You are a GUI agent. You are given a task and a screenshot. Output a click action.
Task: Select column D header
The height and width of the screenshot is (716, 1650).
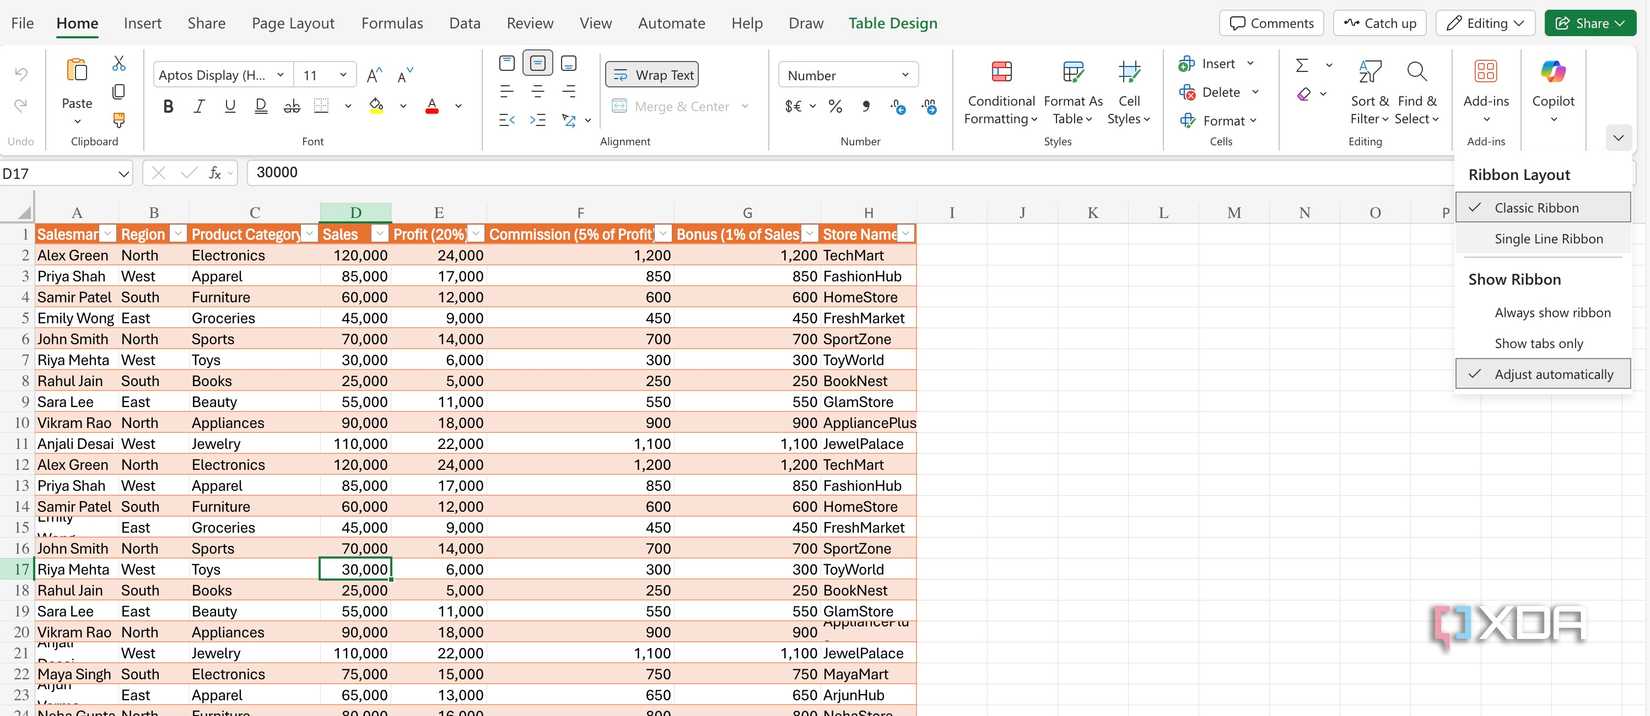355,212
